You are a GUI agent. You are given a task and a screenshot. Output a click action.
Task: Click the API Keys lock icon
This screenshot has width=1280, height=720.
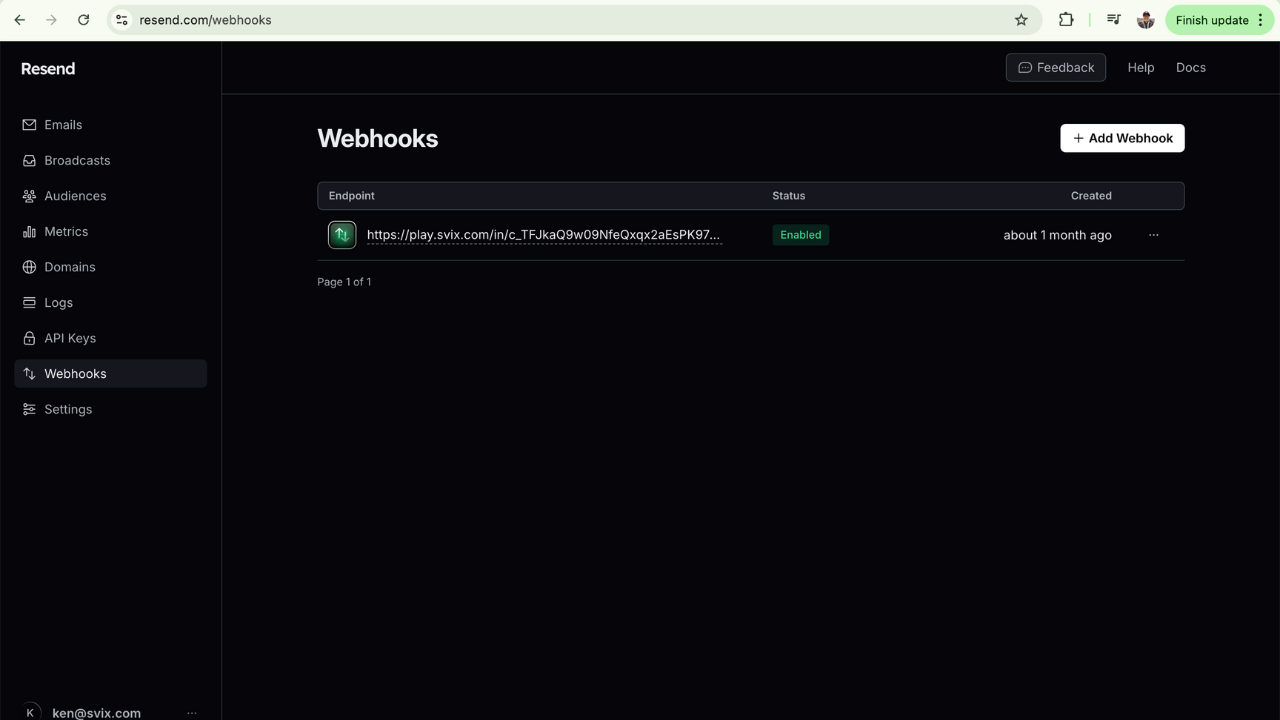tap(29, 338)
